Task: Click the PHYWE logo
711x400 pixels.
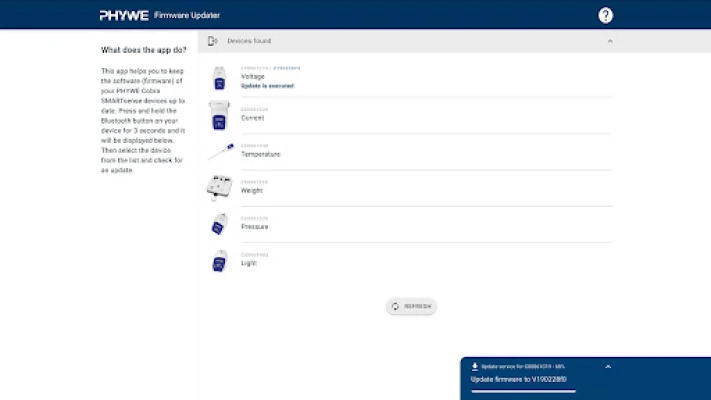Action: (124, 15)
